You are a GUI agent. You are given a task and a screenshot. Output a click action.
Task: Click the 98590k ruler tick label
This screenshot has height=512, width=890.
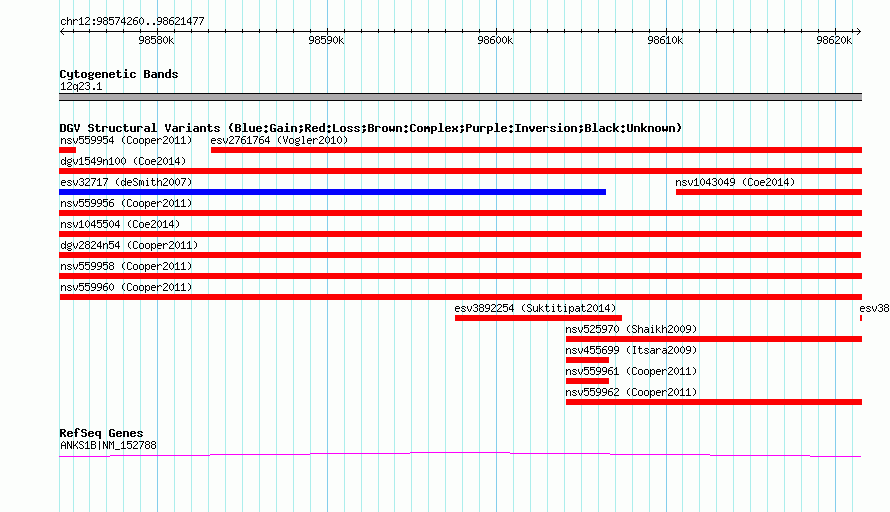tap(326, 40)
